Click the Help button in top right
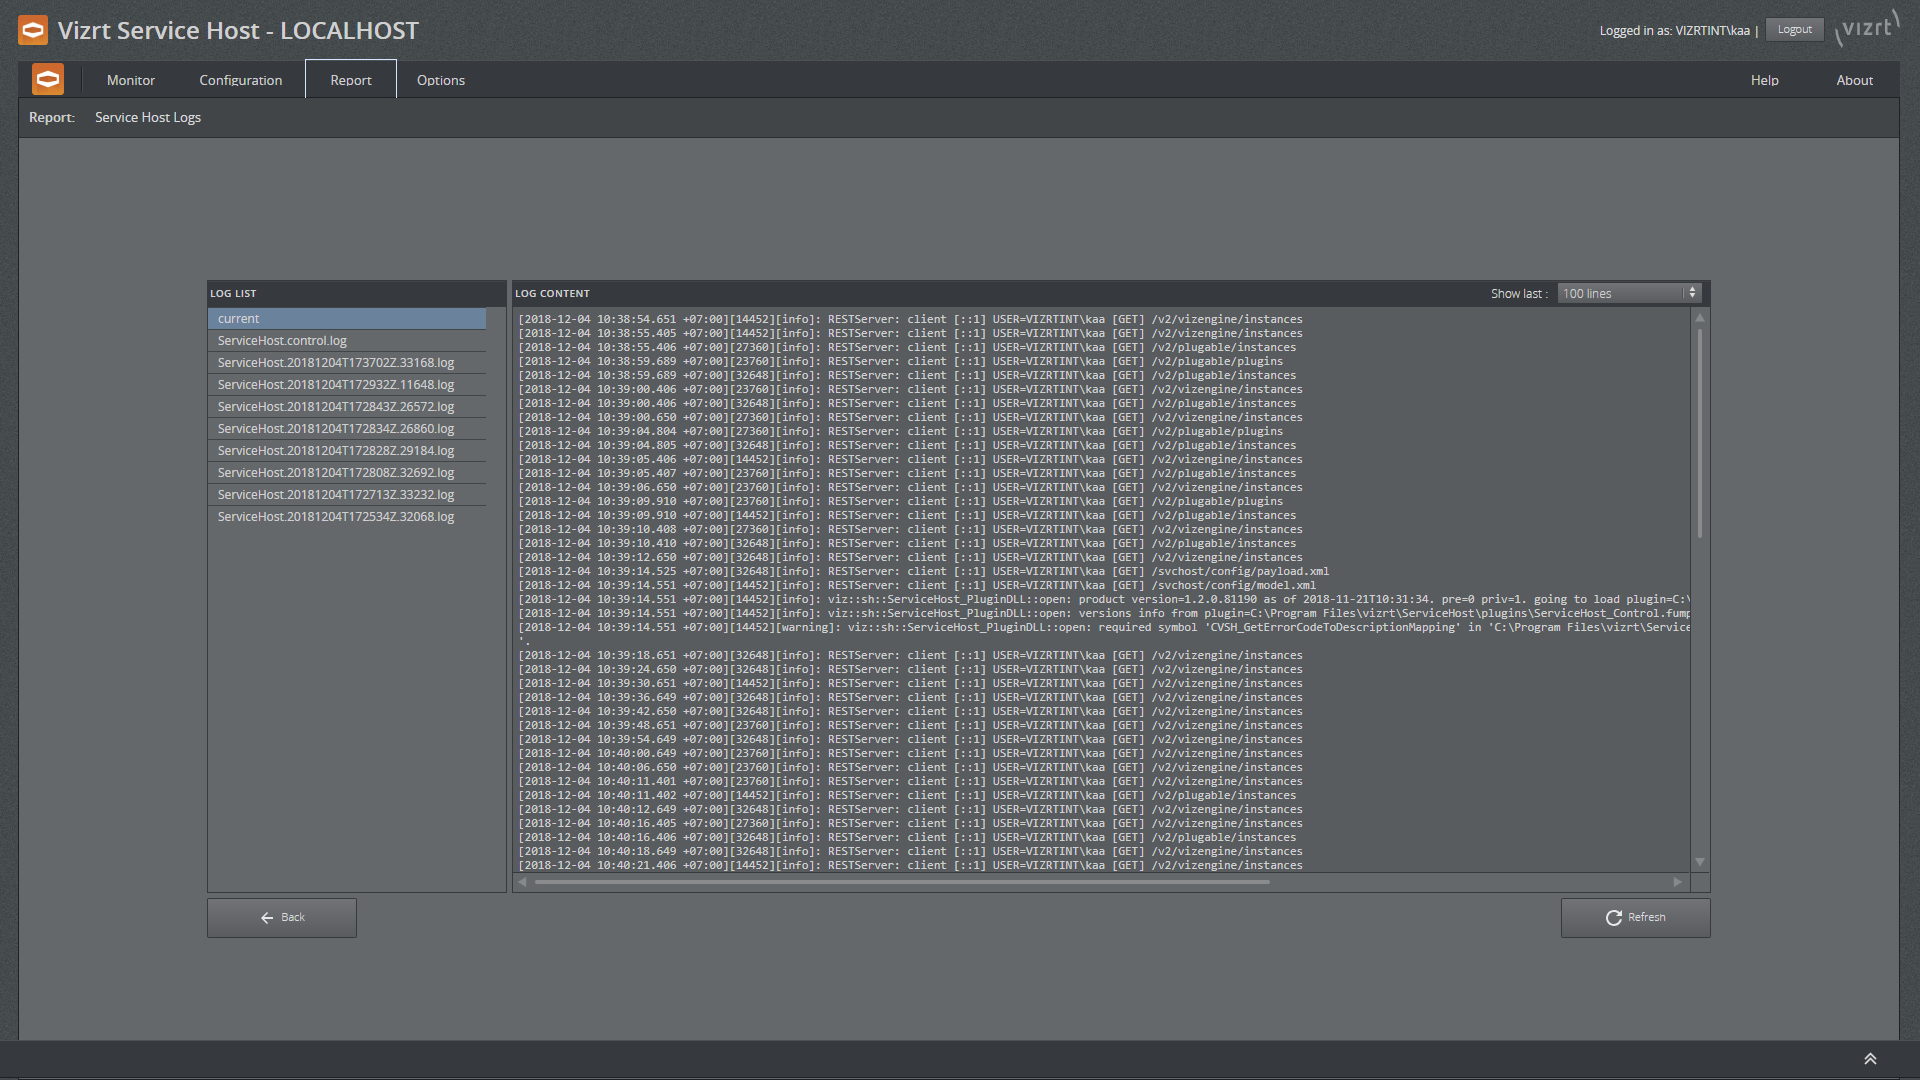The width and height of the screenshot is (1920, 1080). [x=1764, y=79]
